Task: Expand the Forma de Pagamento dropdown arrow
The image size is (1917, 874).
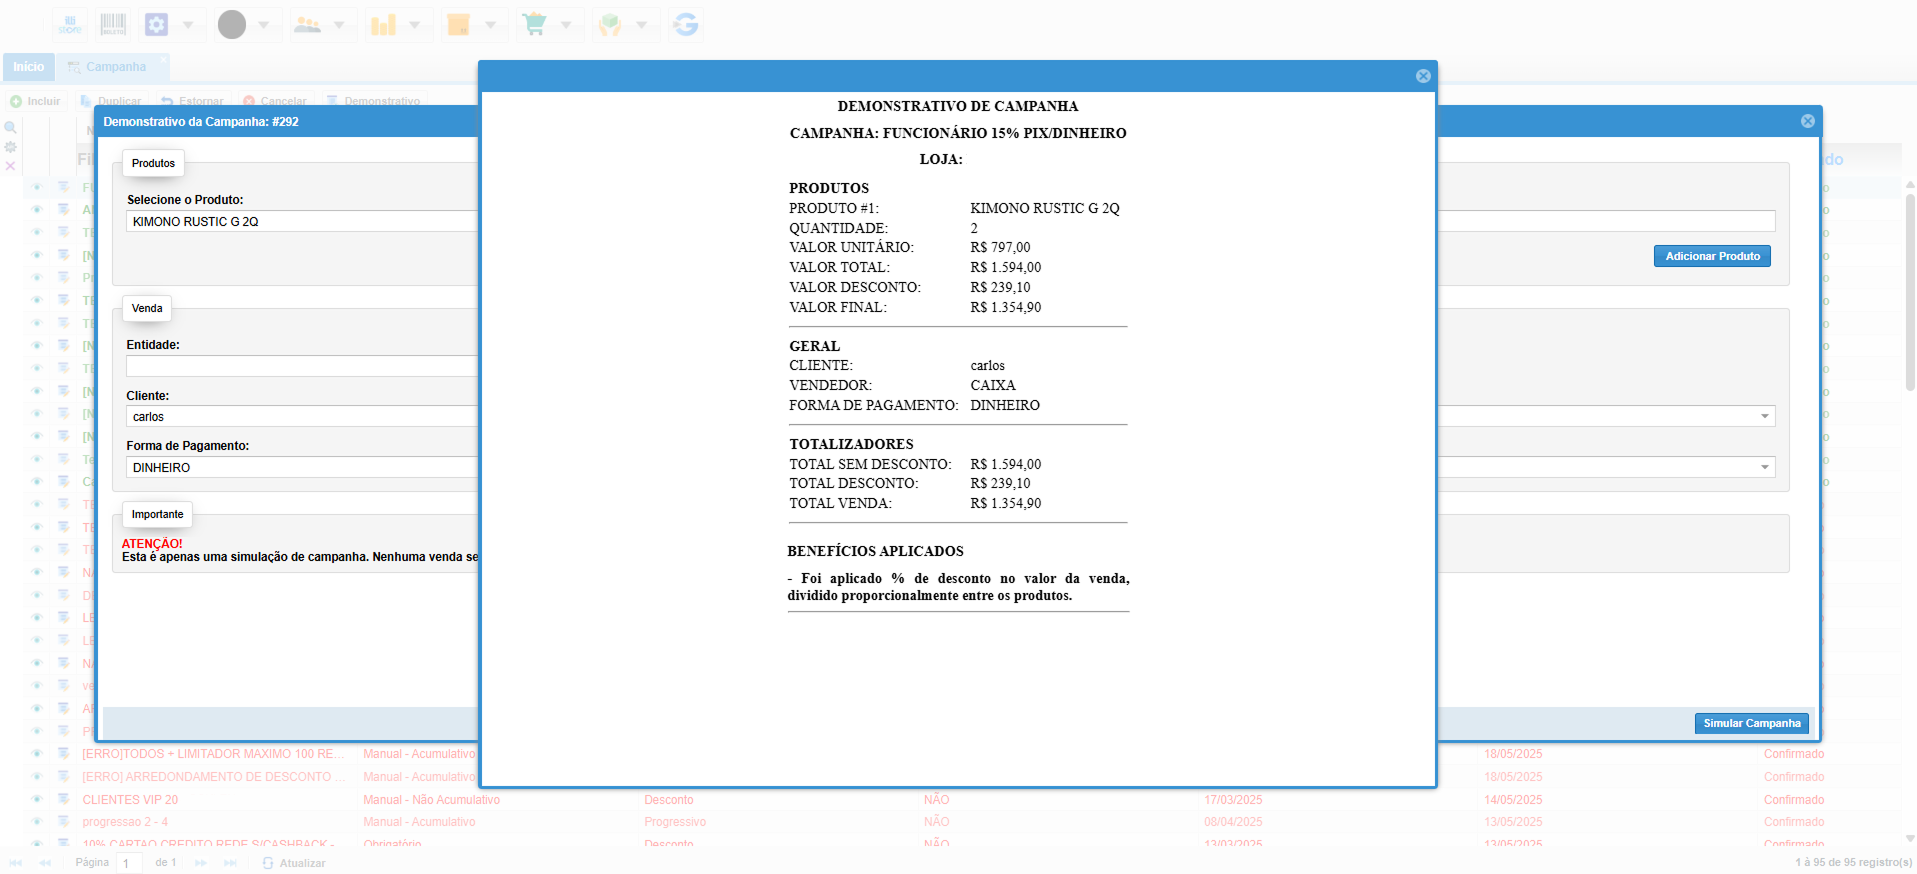Action: (x=1764, y=467)
